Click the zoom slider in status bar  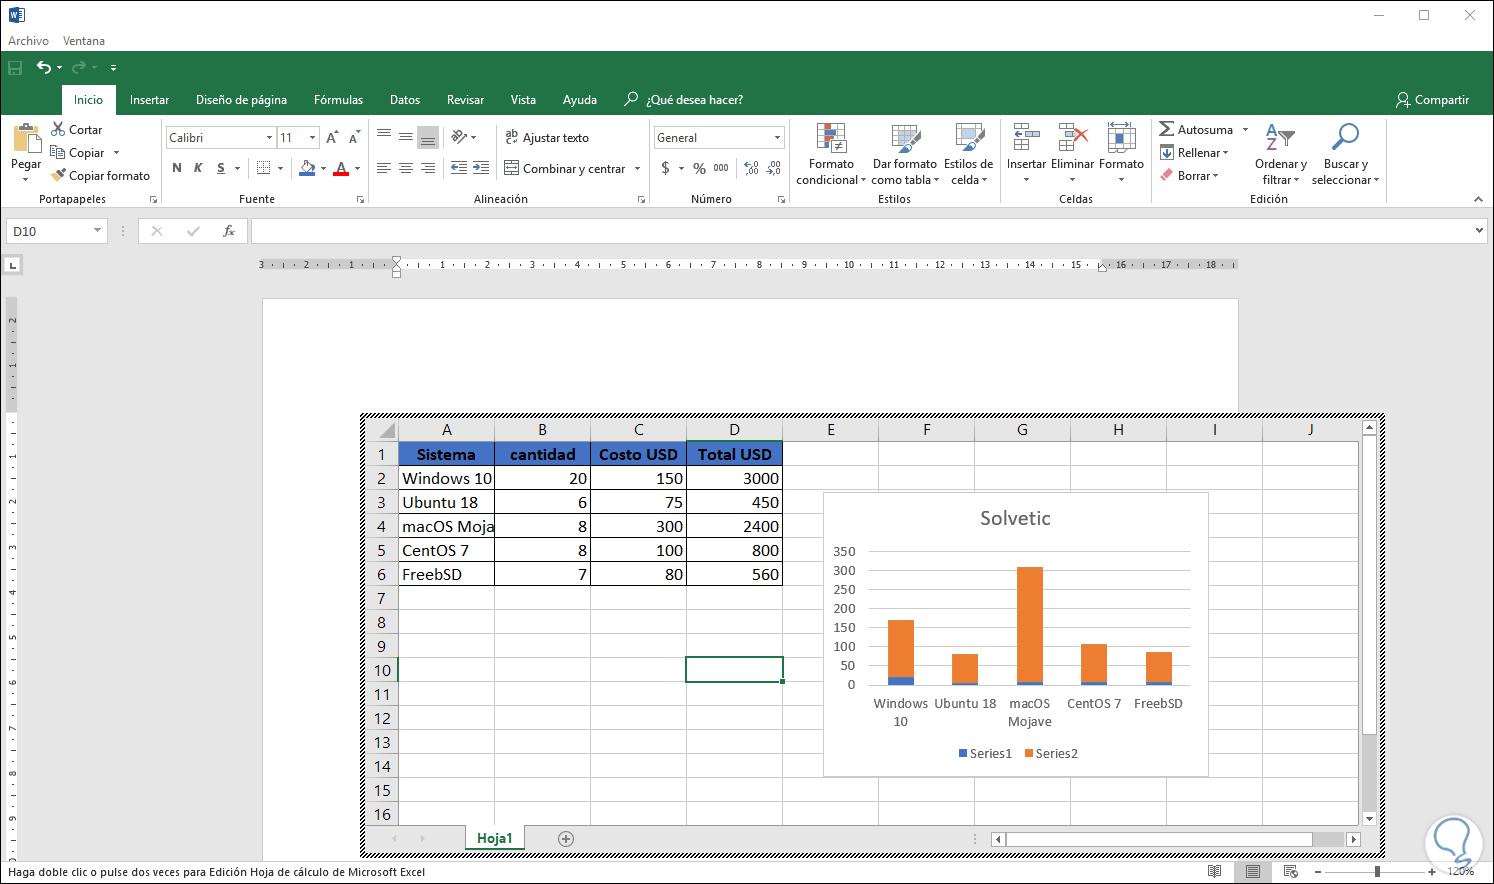[1376, 872]
